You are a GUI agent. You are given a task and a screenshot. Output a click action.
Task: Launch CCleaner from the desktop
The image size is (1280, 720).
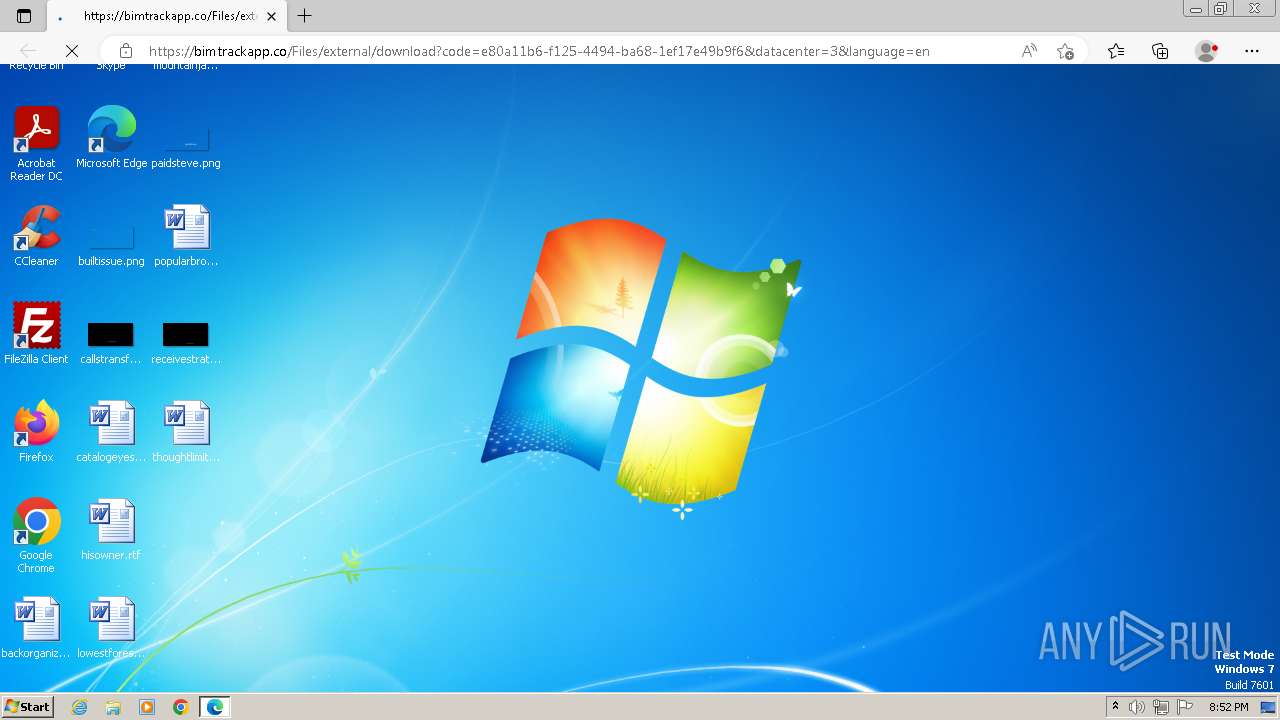pyautogui.click(x=37, y=235)
